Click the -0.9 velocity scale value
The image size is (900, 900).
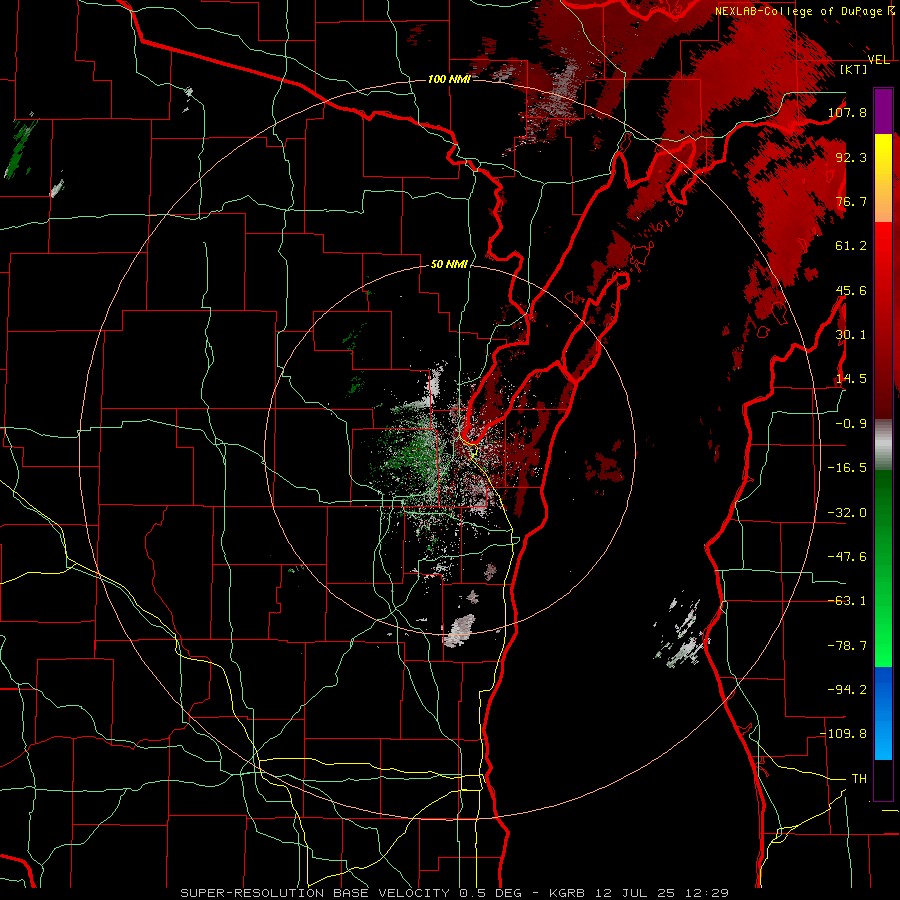(851, 424)
